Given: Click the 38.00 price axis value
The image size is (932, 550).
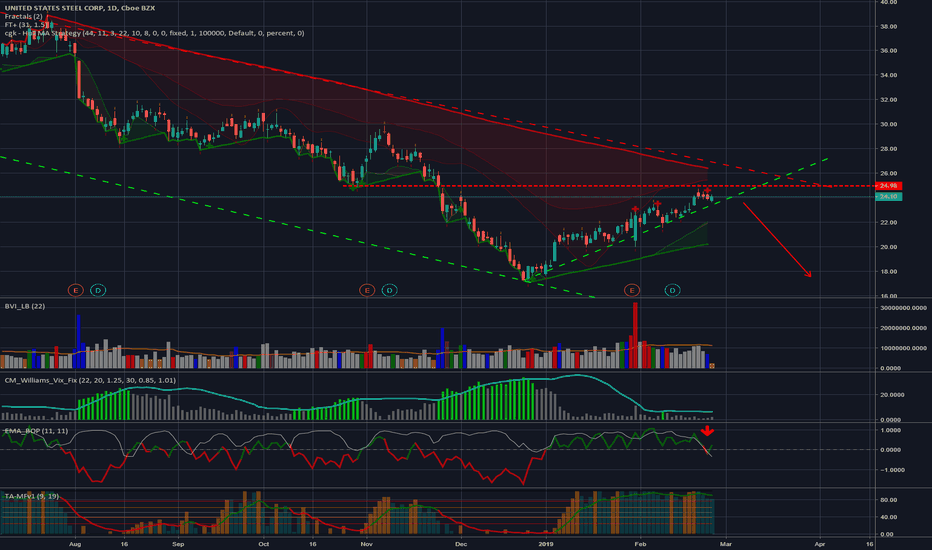Looking at the screenshot, I should [889, 27].
